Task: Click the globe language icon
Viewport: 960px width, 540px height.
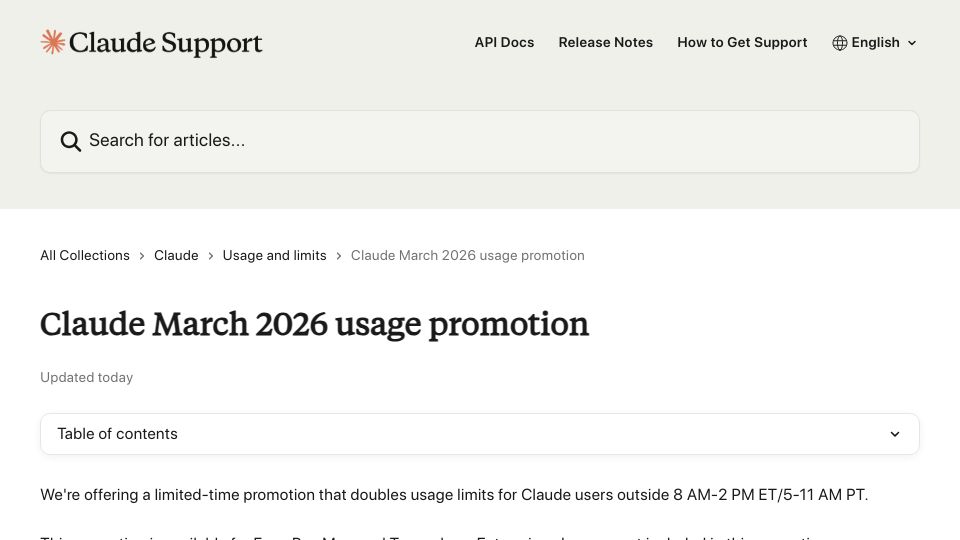Action: [x=839, y=43]
